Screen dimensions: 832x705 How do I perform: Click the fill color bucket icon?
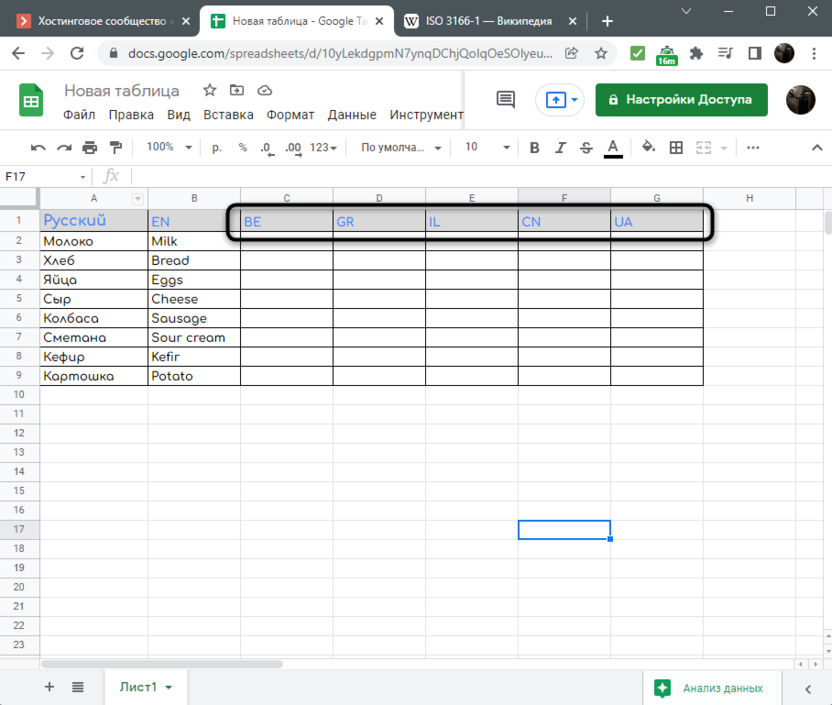648,148
